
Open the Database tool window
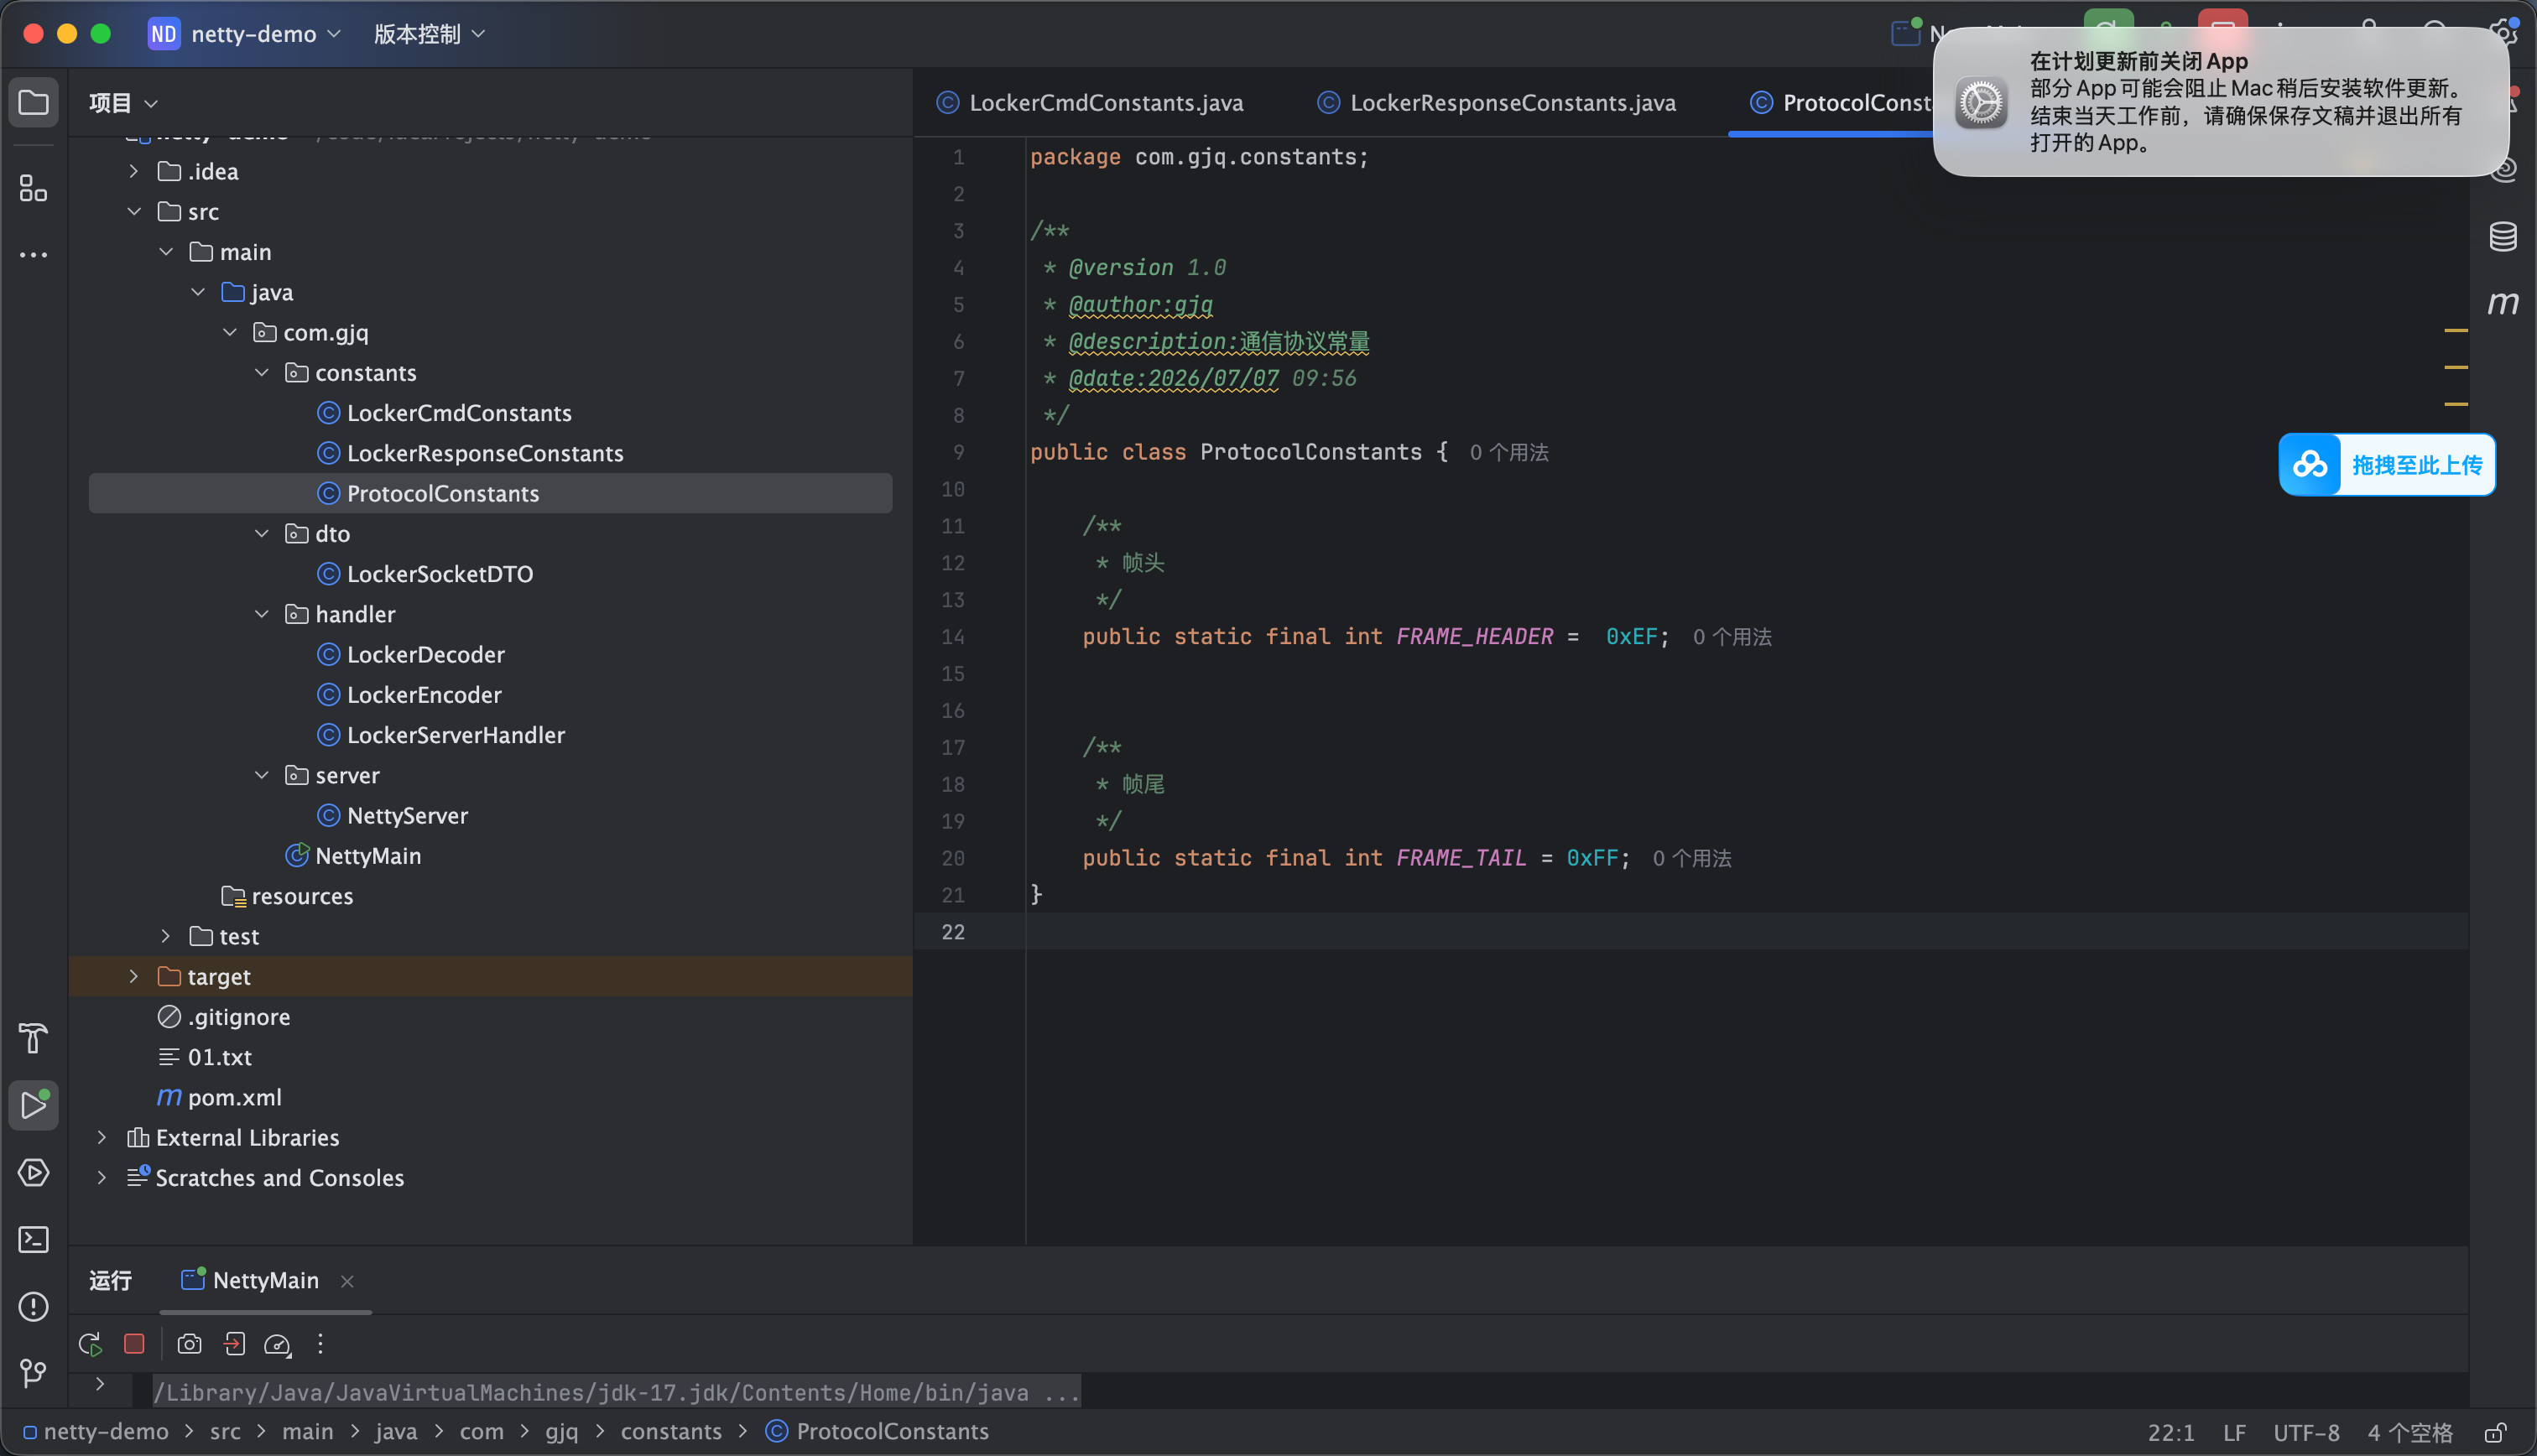[x=2502, y=237]
